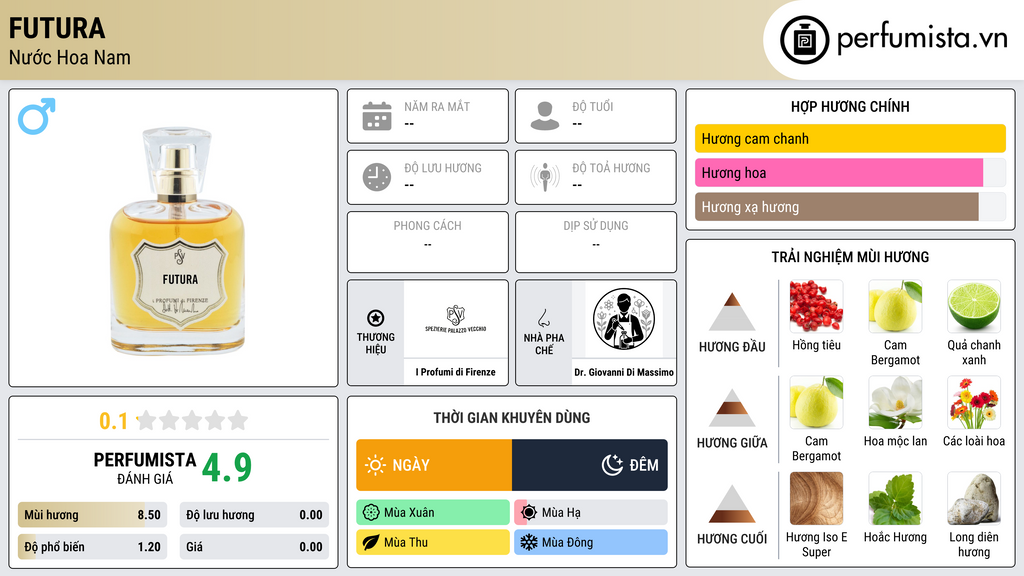Image resolution: width=1024 pixels, height=576 pixels.
Task: Click the 0.1 user rating value
Action: click(x=114, y=421)
